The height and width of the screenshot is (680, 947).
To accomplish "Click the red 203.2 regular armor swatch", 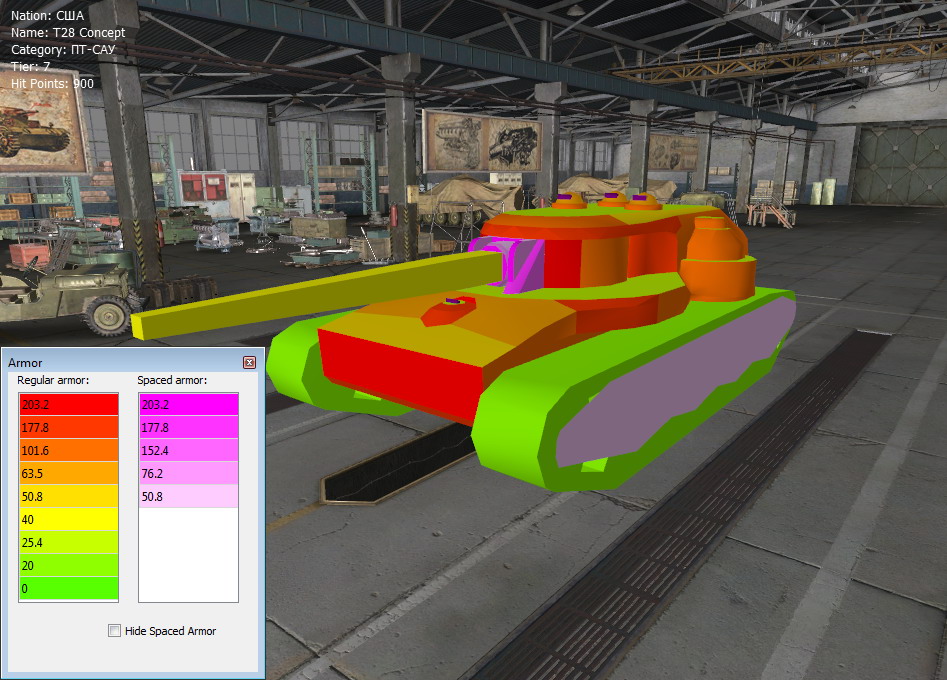I will coord(68,404).
